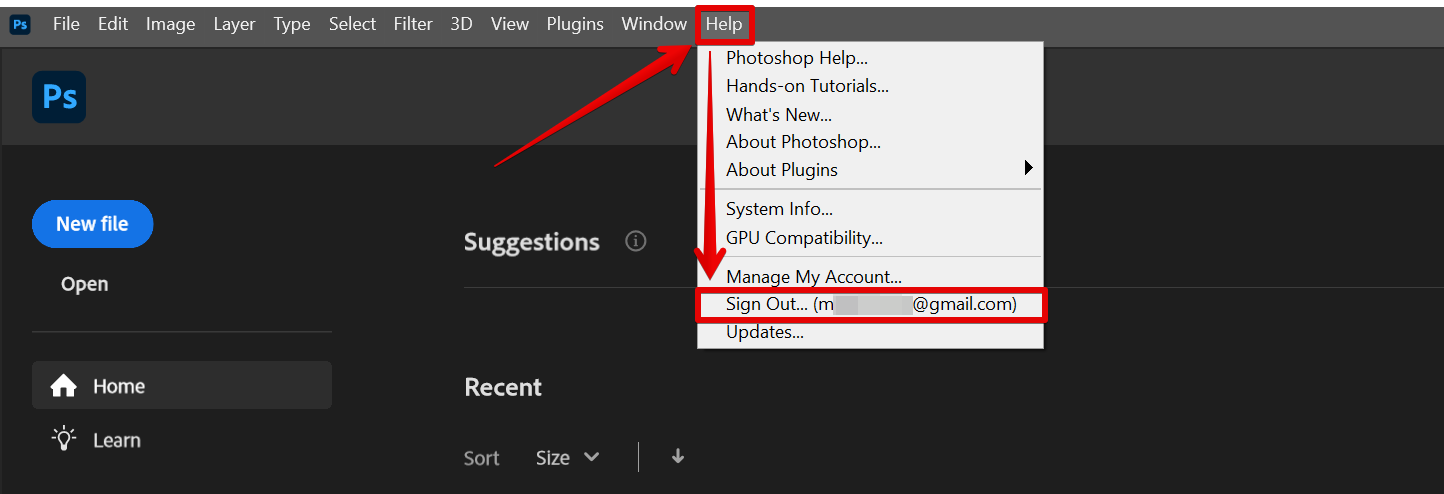This screenshot has width=1444, height=494.
Task: Click the Learn lightbulb icon
Action: tap(64, 439)
